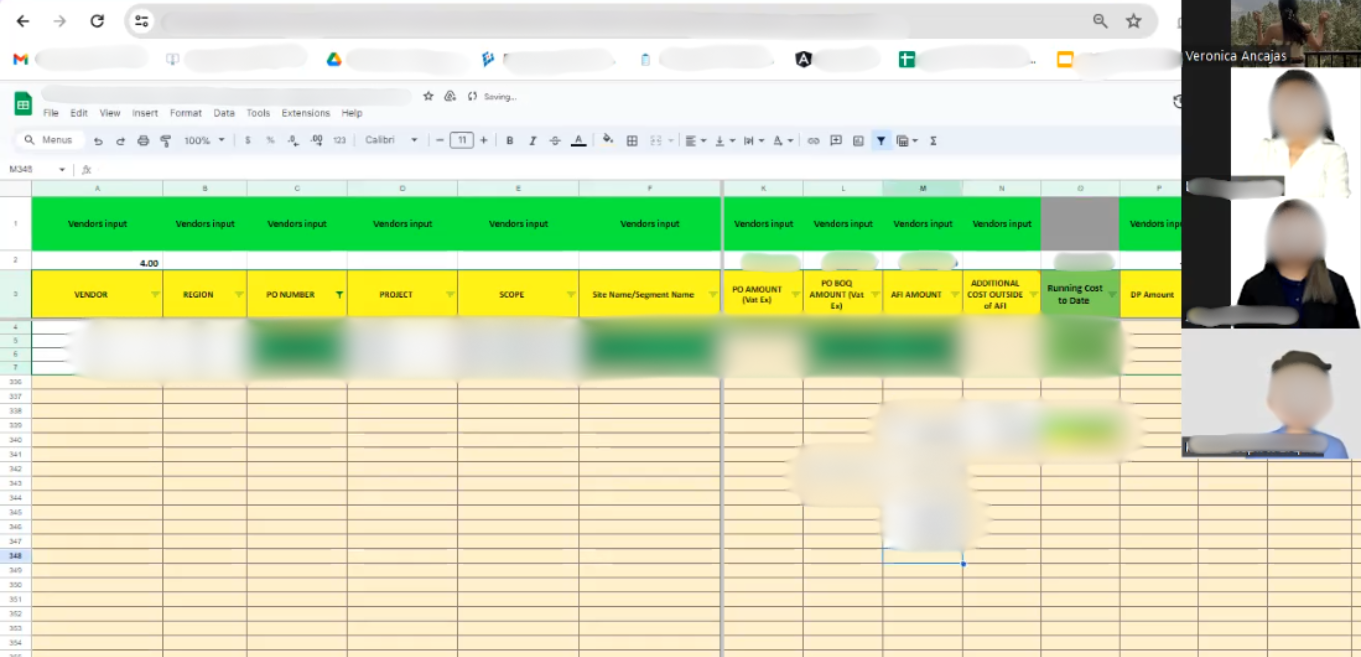
Task: Click the Redo arrow in the toolbar
Action: pos(121,141)
